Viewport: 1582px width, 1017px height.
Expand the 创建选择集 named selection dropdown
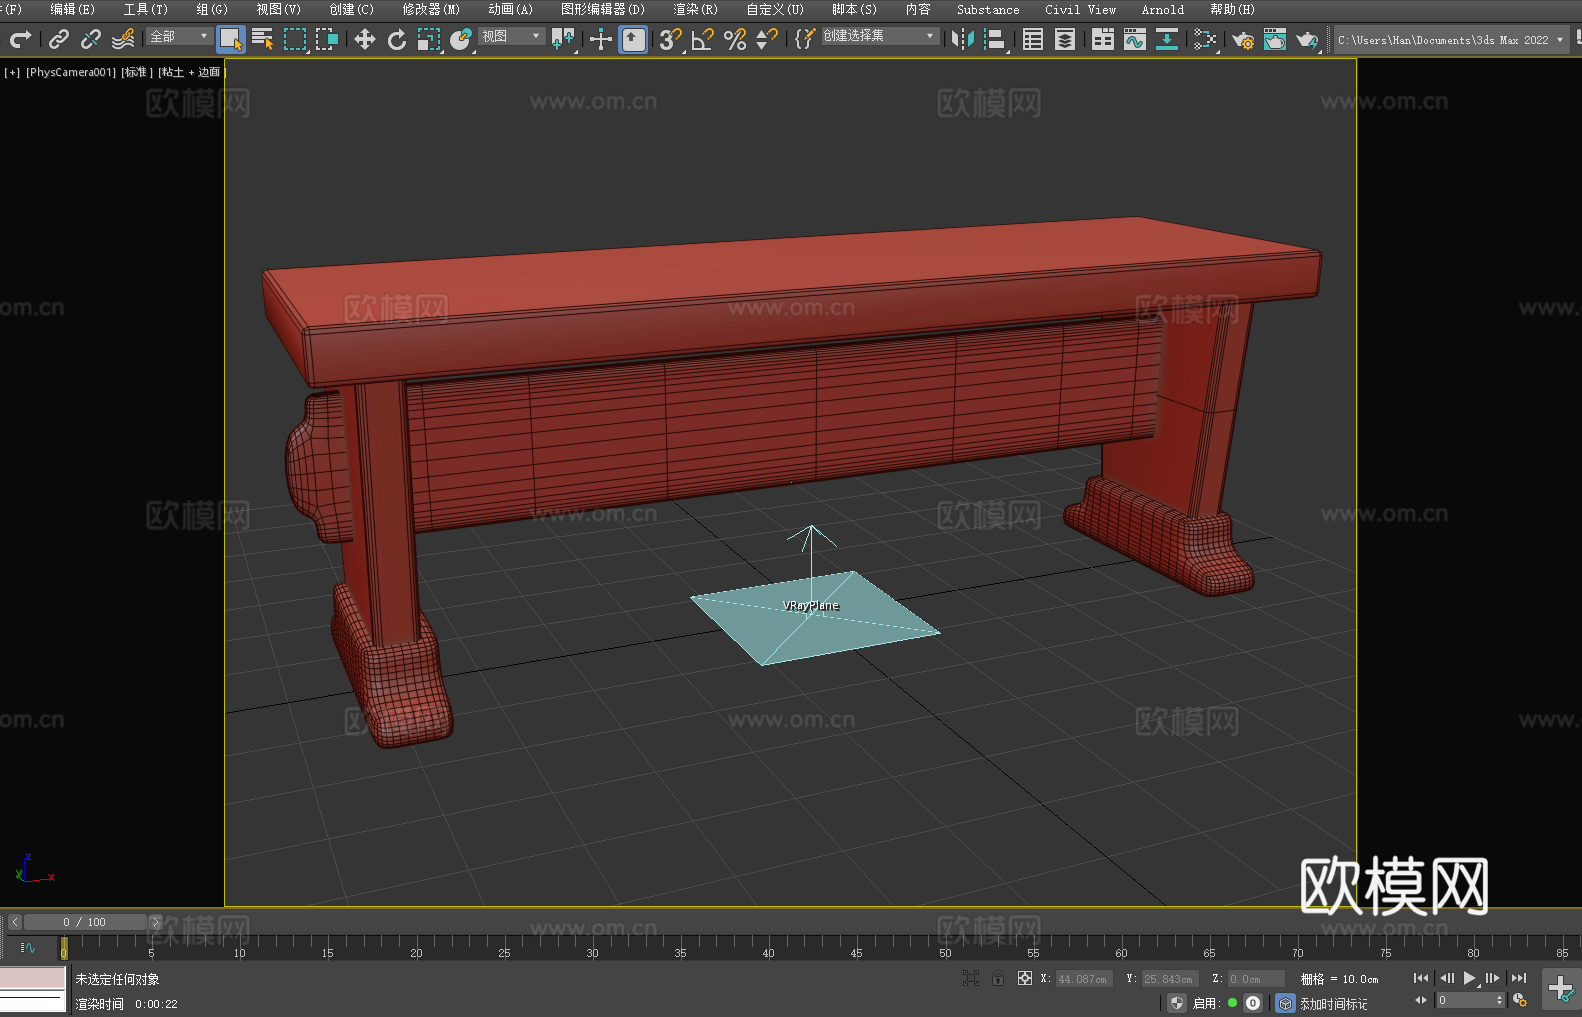coord(880,36)
